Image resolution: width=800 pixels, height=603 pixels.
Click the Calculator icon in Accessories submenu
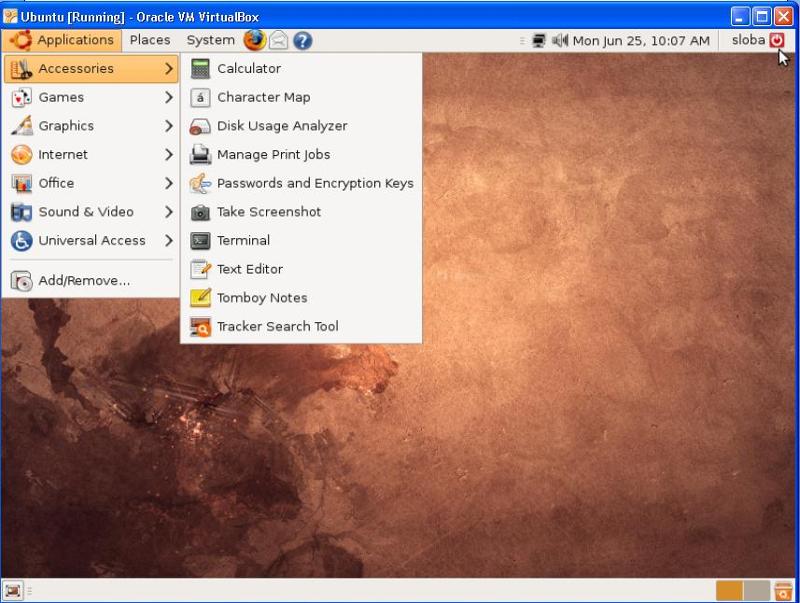click(x=200, y=69)
